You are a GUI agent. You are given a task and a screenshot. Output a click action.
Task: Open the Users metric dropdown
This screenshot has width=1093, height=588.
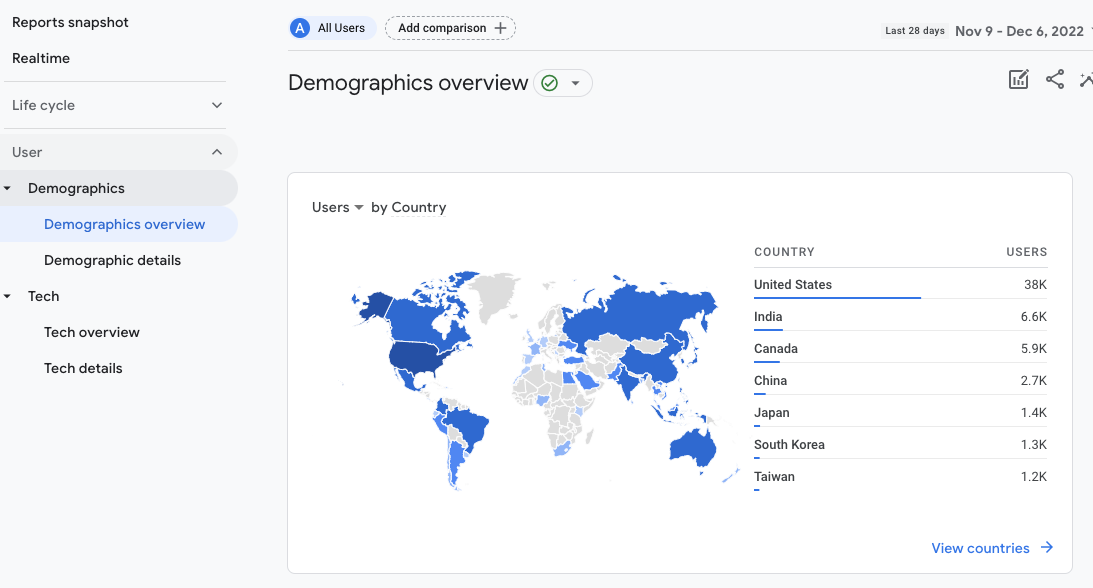pos(337,208)
